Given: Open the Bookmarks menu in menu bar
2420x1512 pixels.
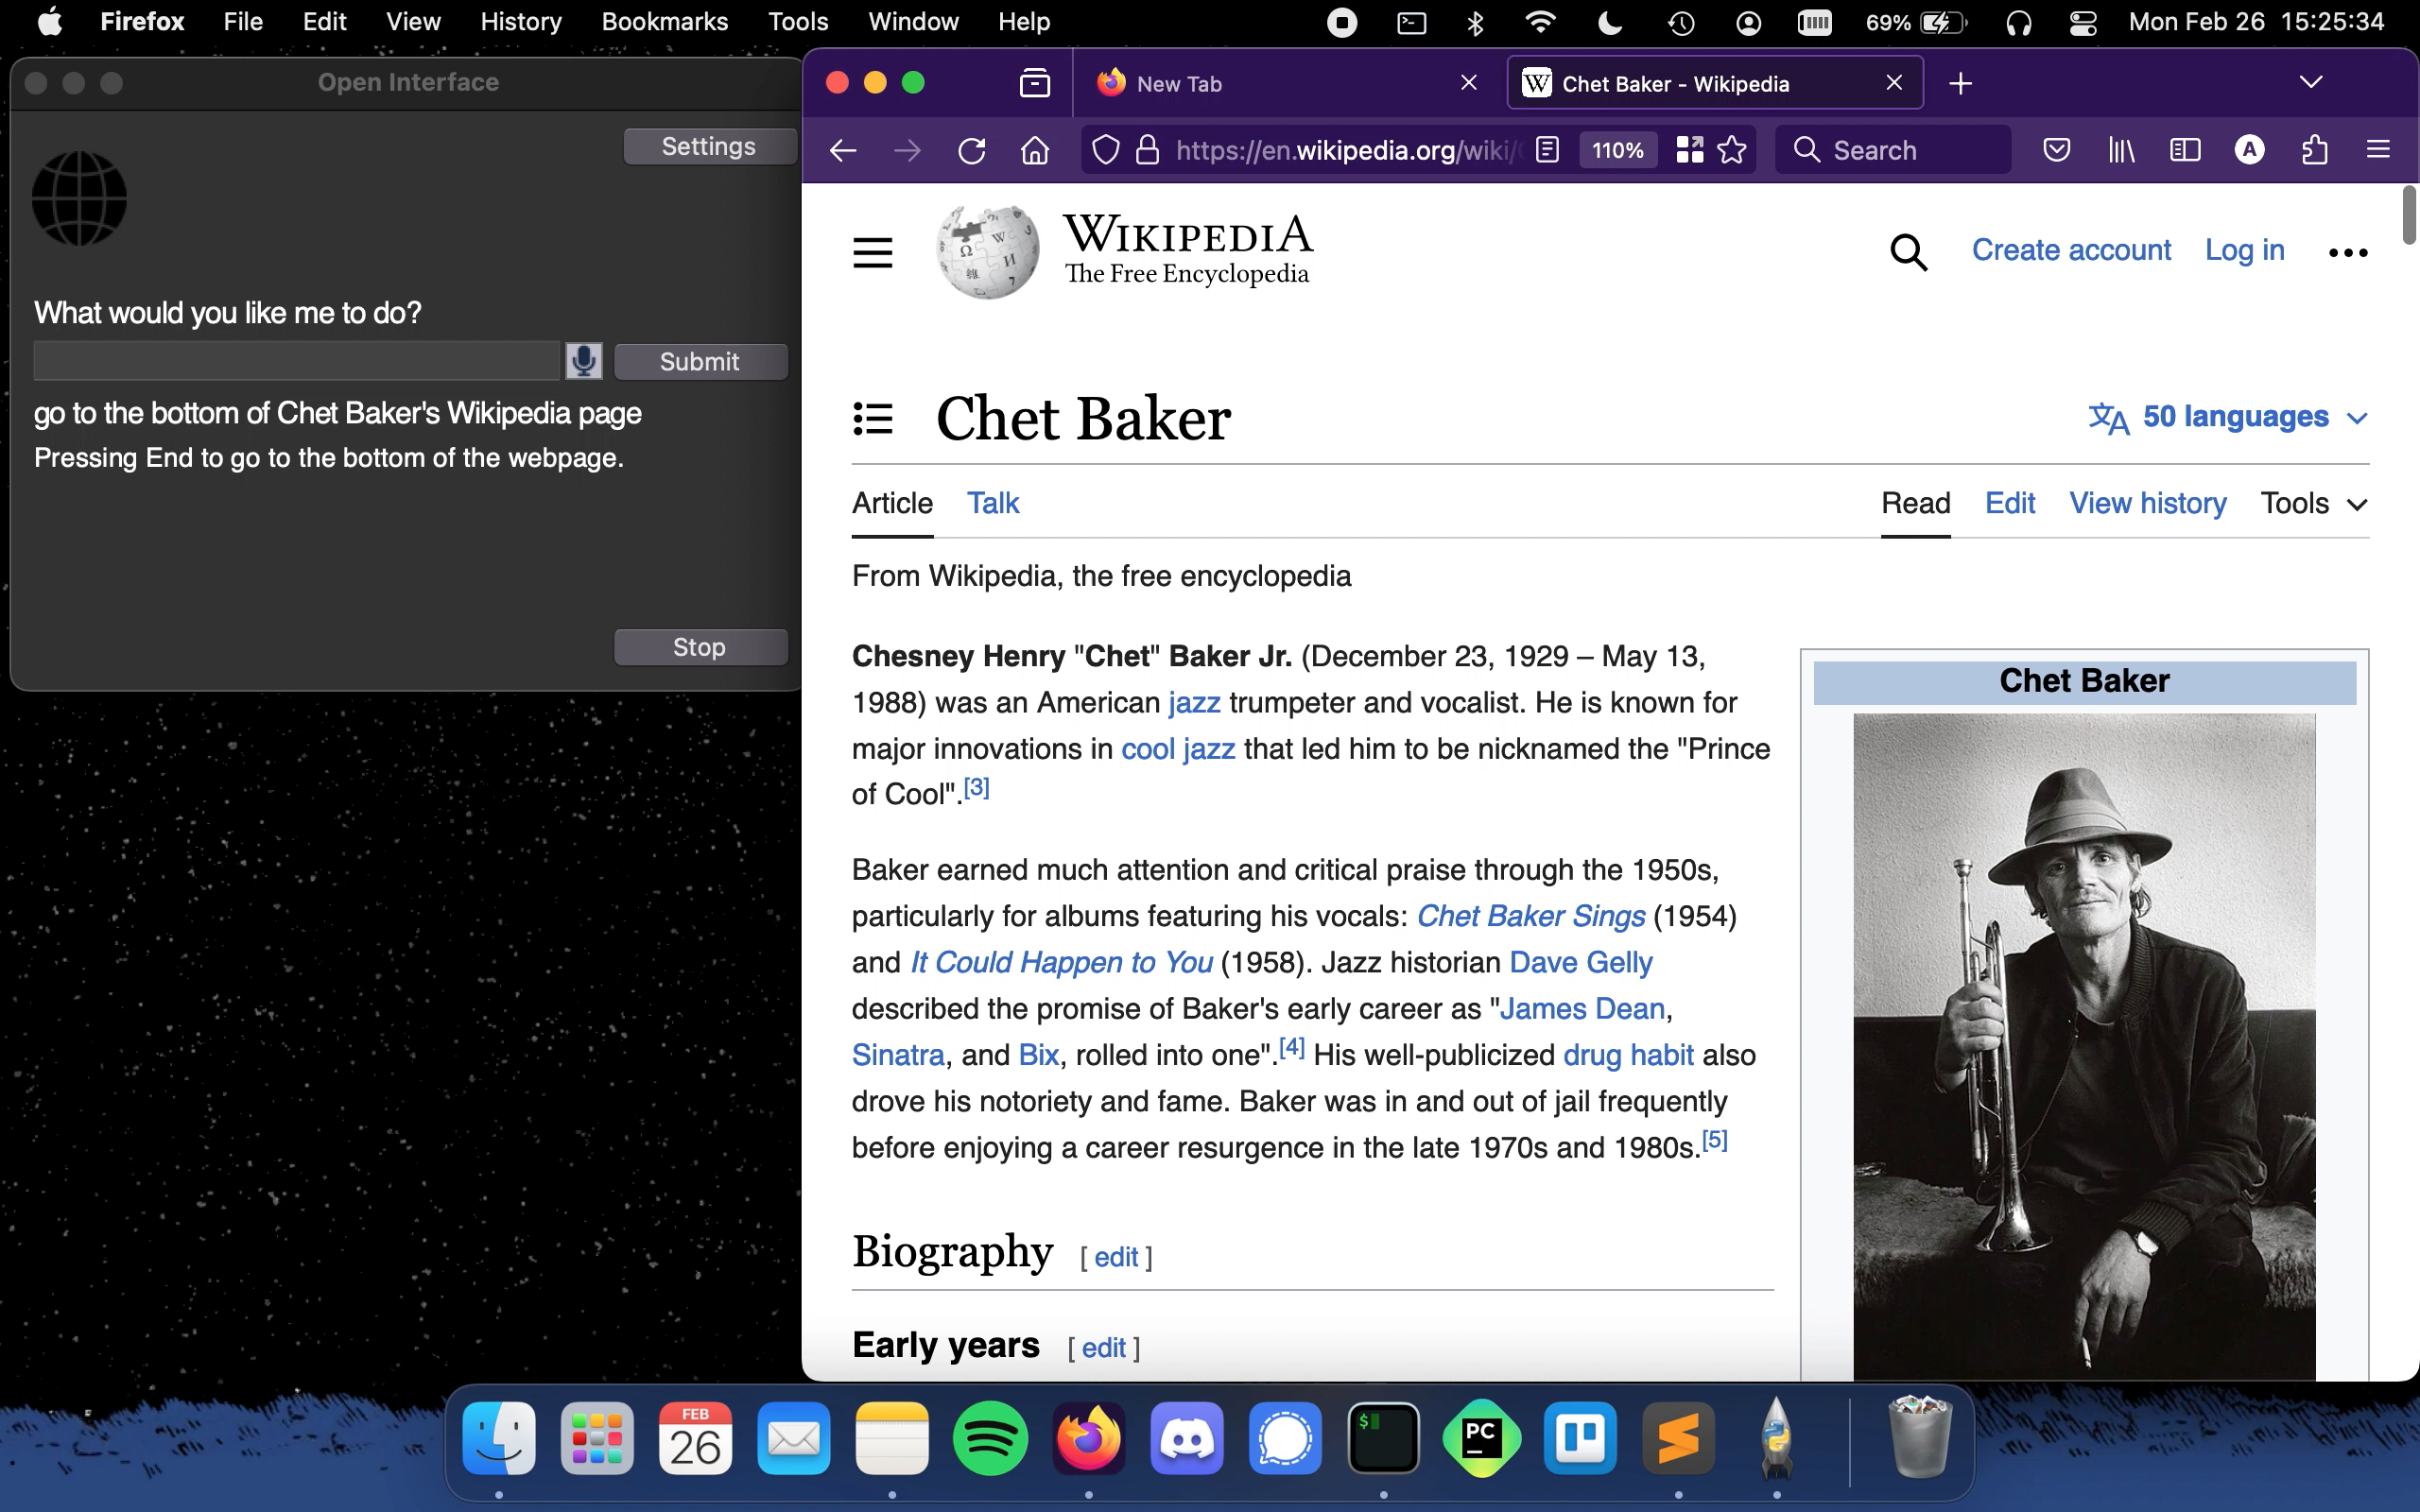Looking at the screenshot, I should coord(664,22).
